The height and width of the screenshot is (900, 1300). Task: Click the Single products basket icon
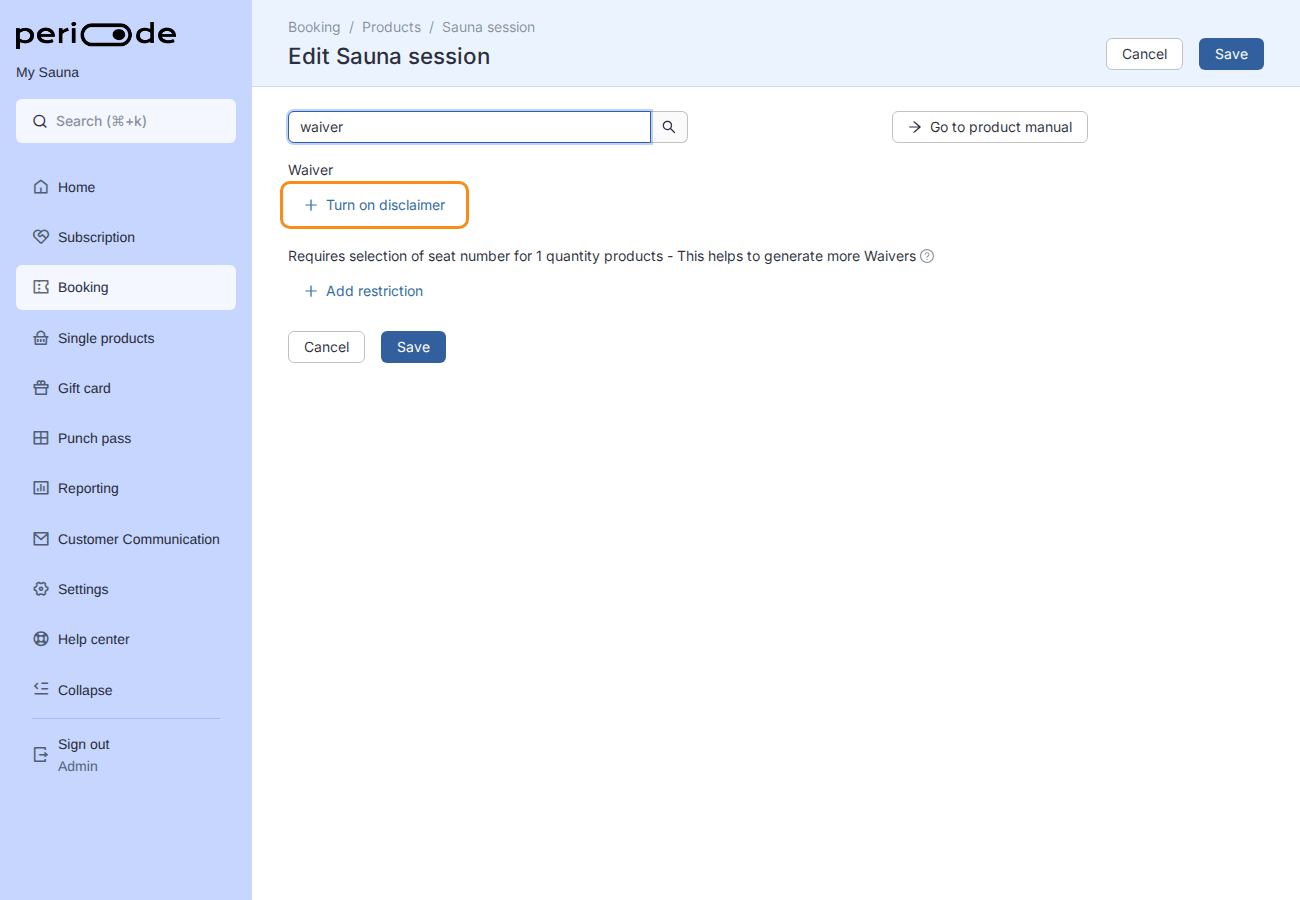click(41, 338)
